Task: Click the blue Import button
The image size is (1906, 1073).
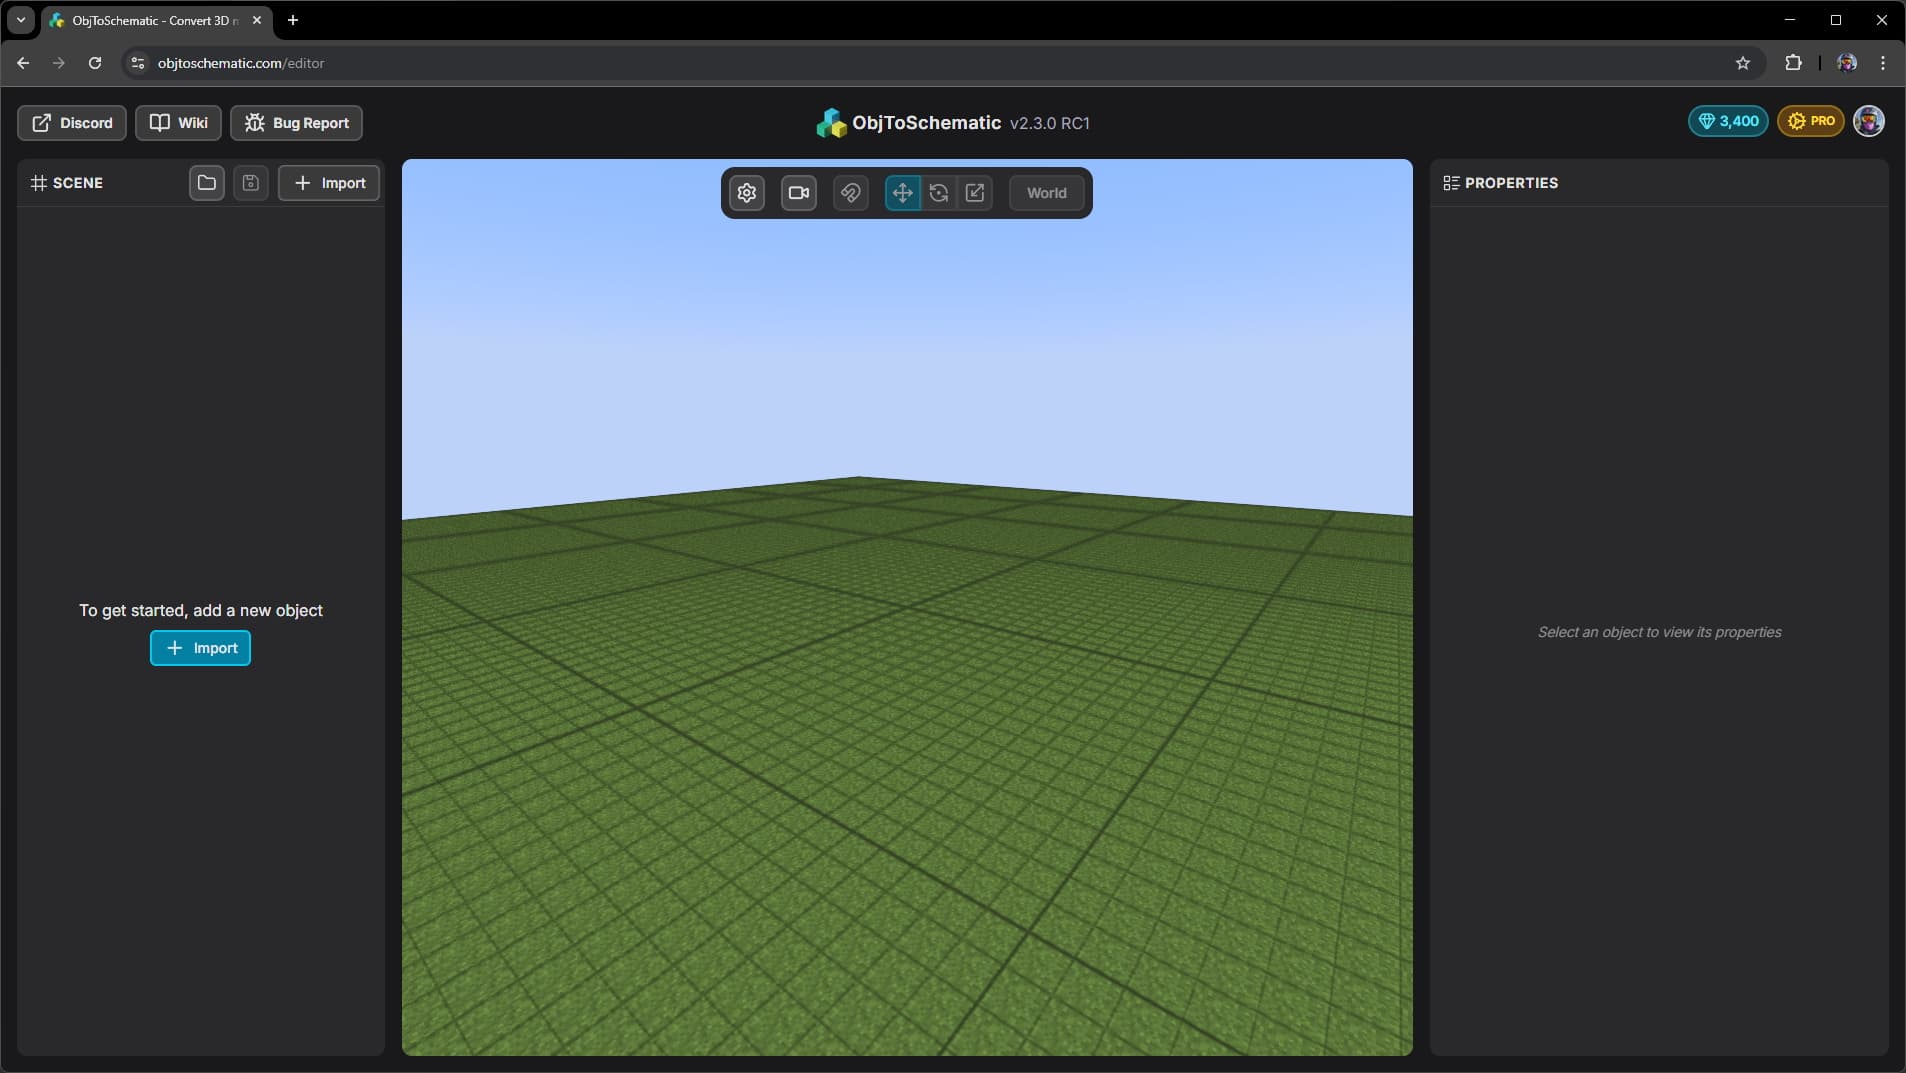Action: click(200, 648)
